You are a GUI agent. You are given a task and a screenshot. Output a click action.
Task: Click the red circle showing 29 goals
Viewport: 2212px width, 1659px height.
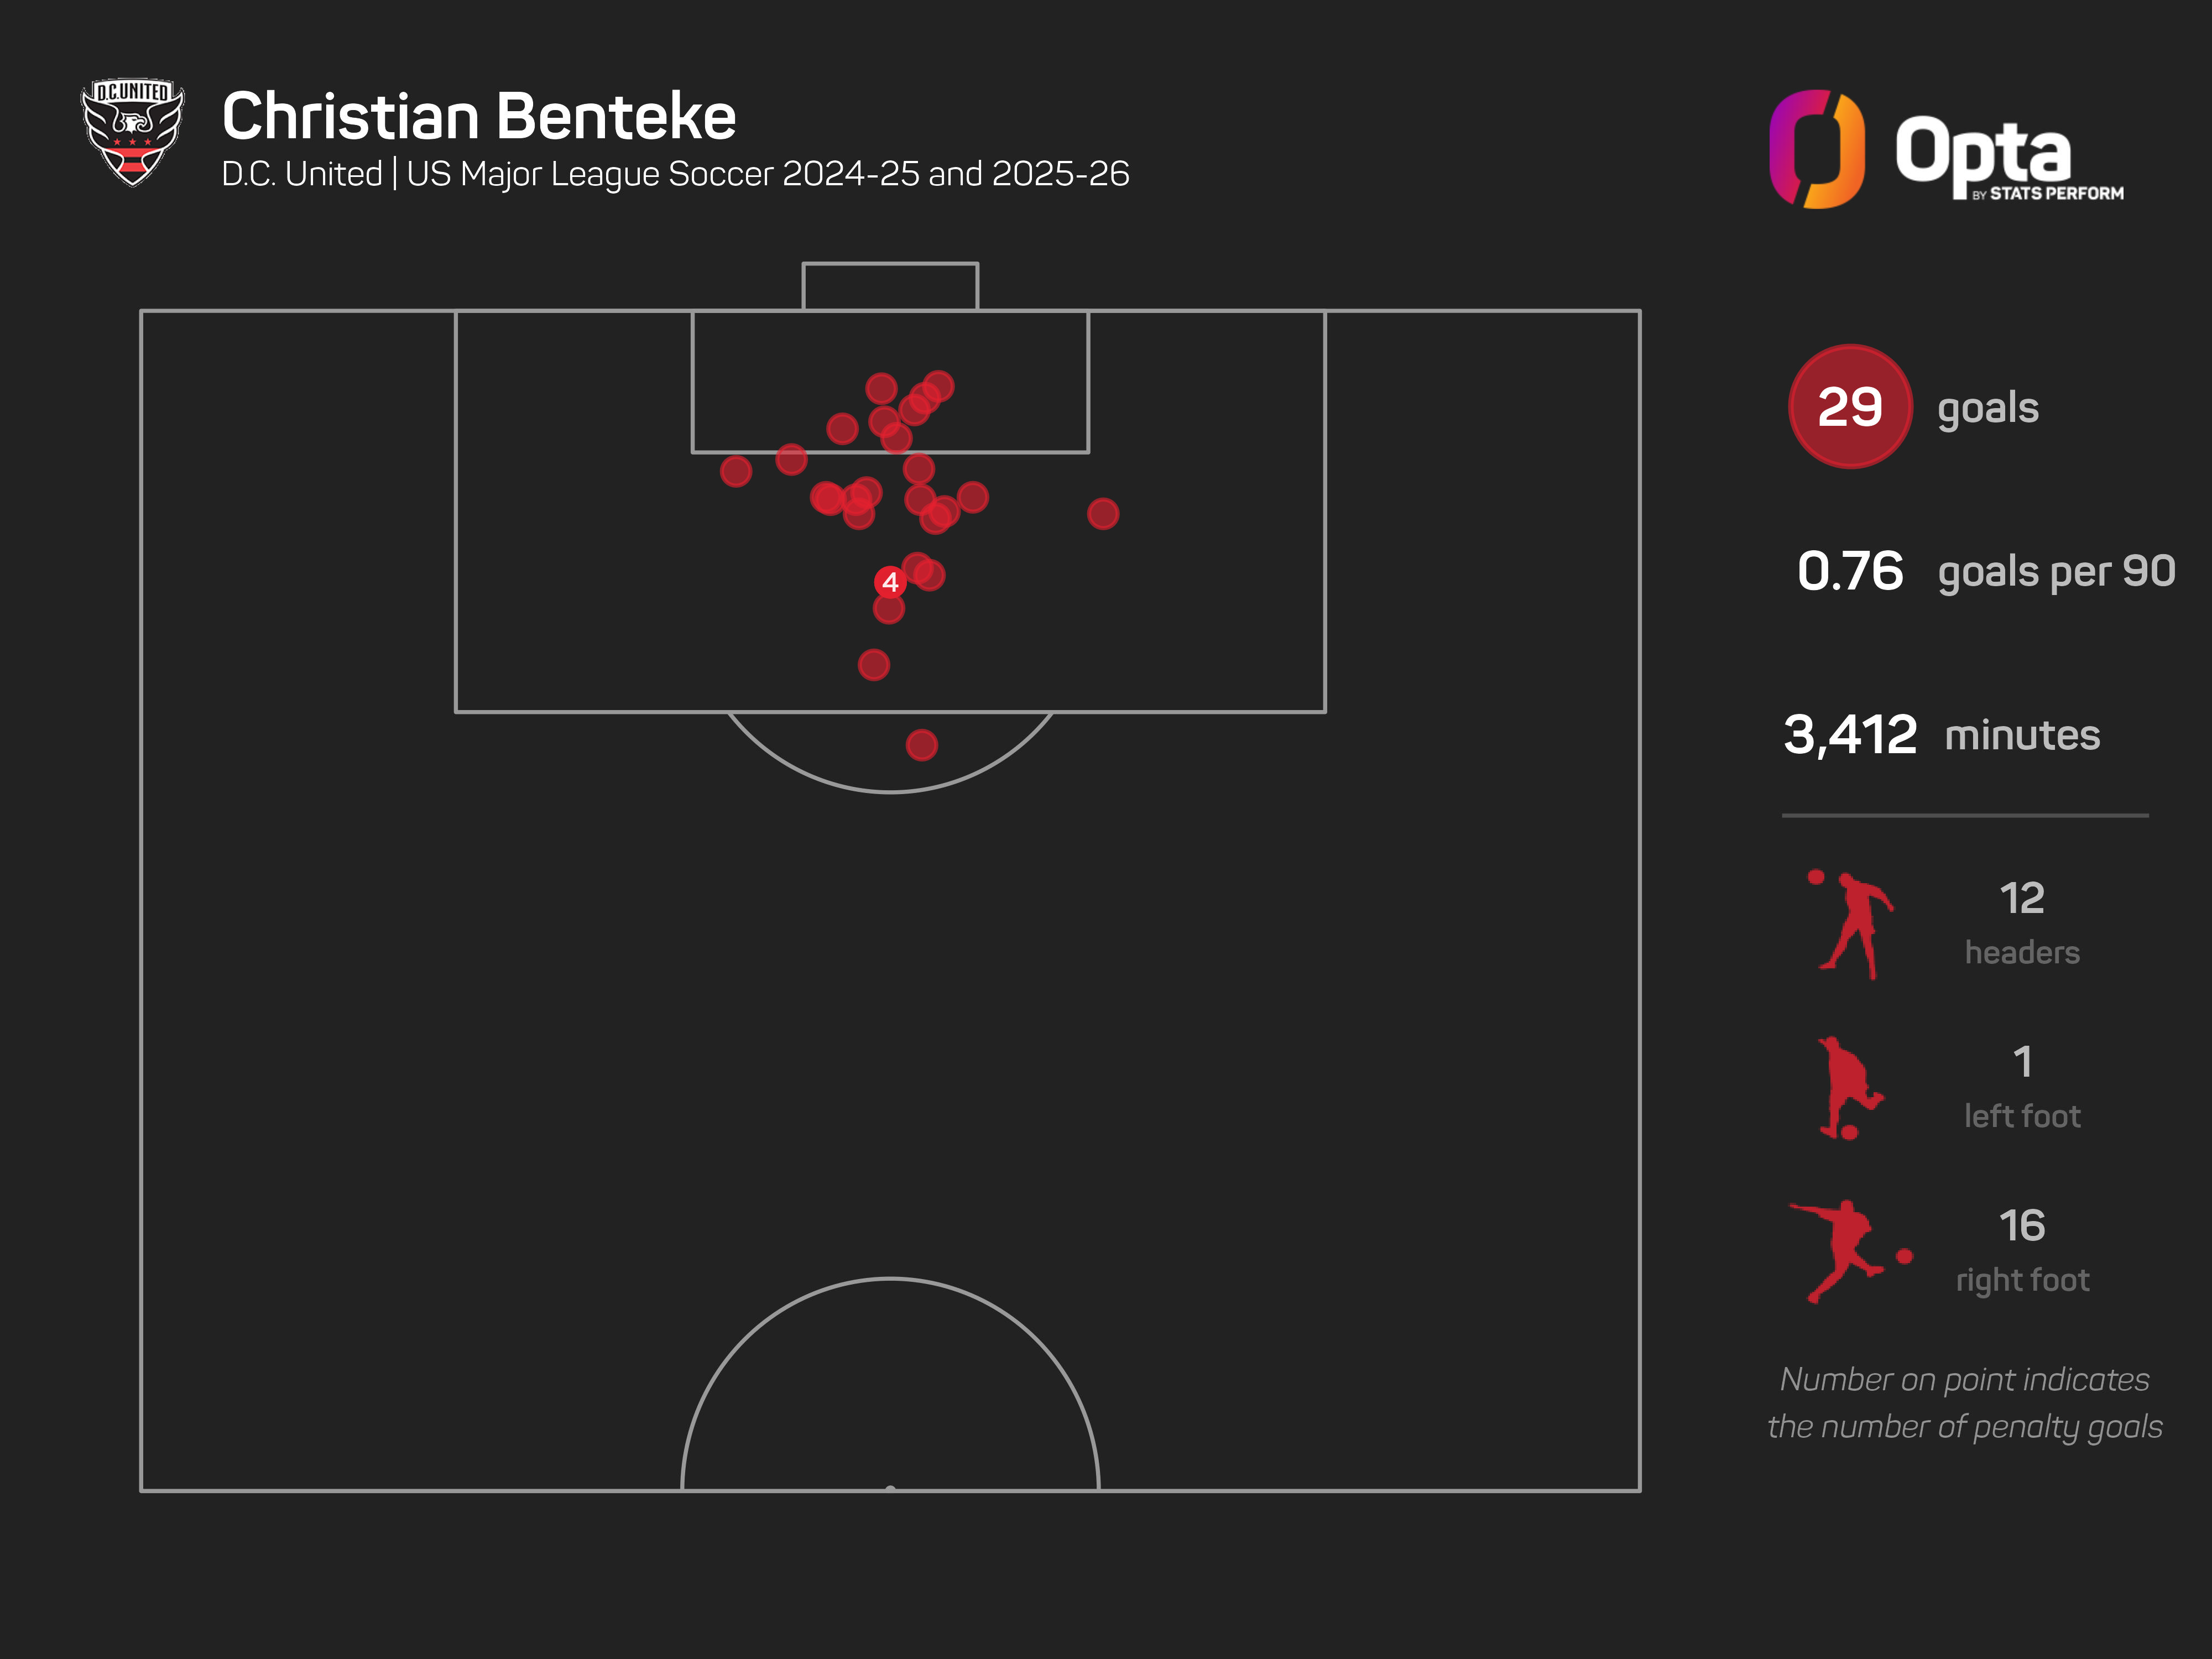(x=1849, y=406)
